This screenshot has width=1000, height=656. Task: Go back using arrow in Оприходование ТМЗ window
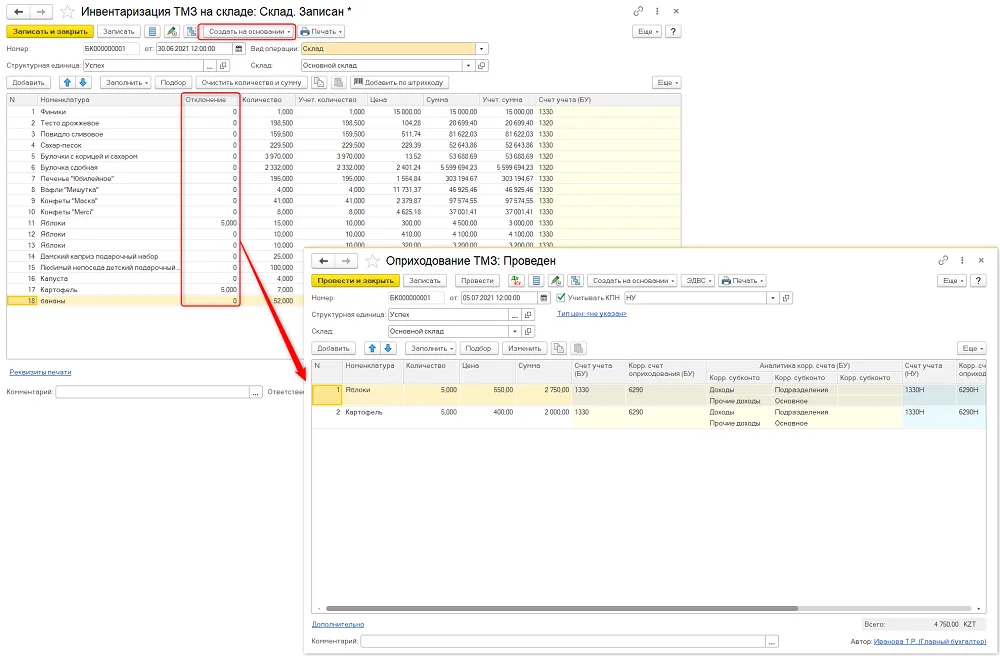[324, 261]
